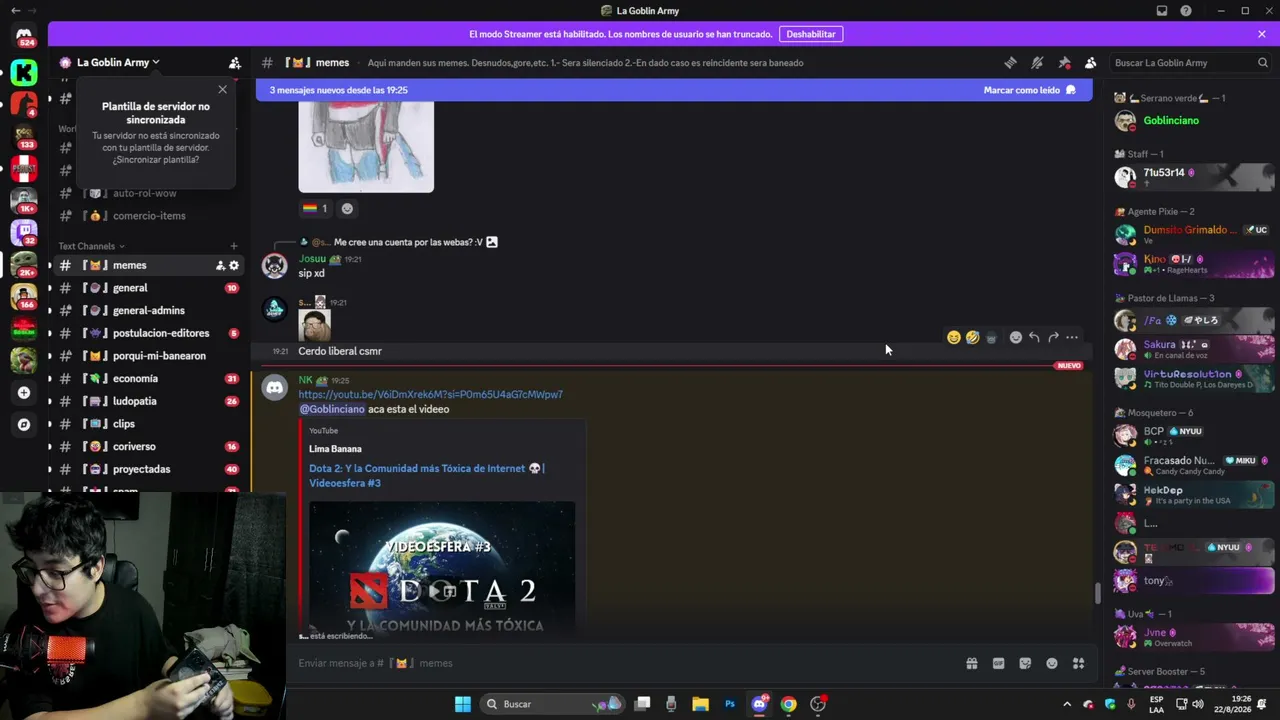Go to the comercio-items channel
The width and height of the screenshot is (1280, 720).
point(148,216)
